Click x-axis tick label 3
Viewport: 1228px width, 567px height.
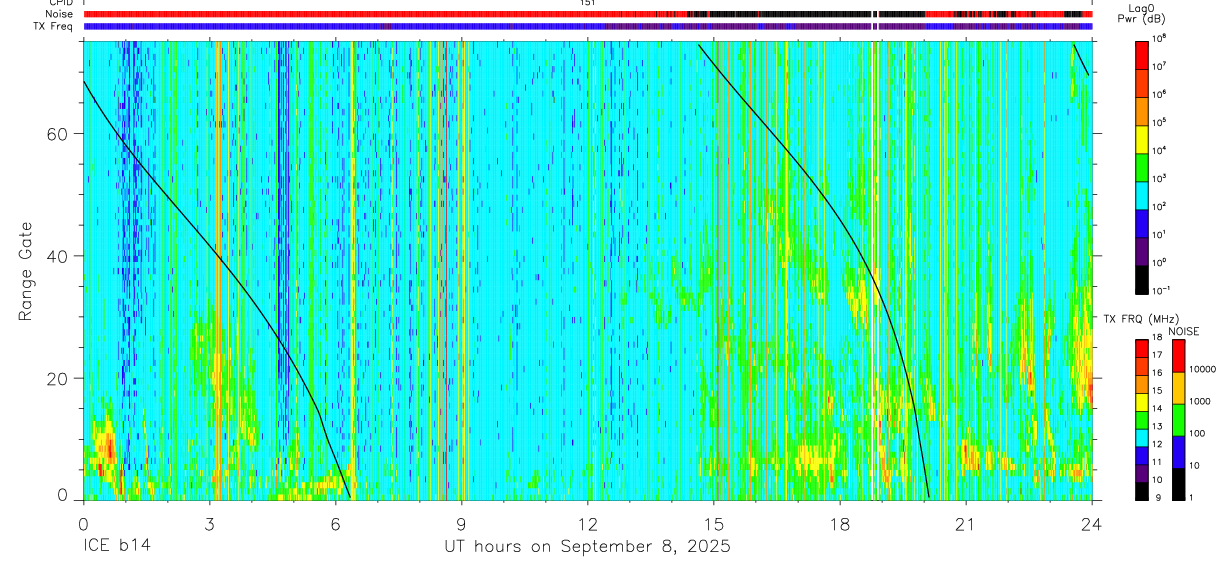point(209,523)
